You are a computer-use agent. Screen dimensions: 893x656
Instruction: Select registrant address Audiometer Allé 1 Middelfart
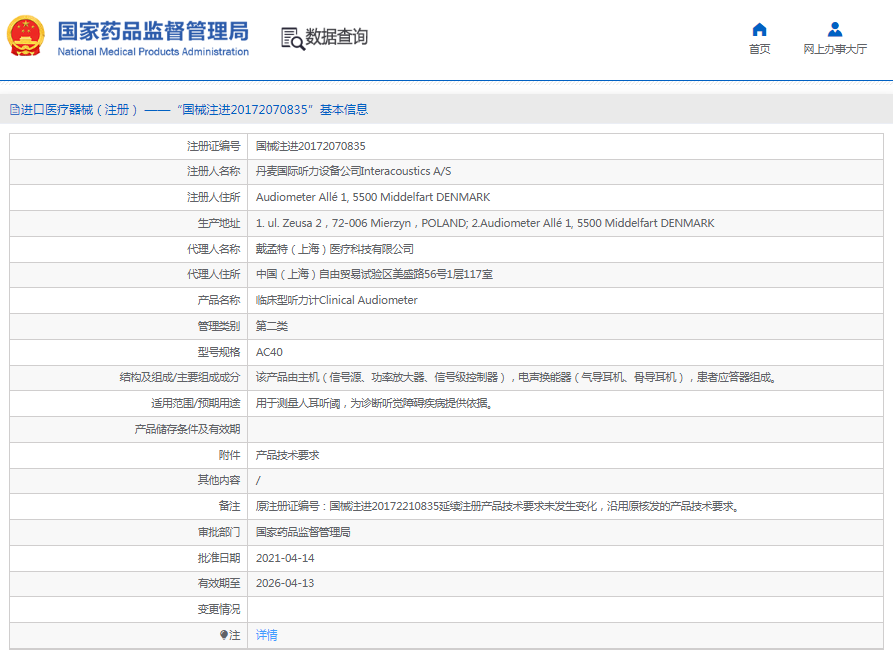(x=373, y=197)
